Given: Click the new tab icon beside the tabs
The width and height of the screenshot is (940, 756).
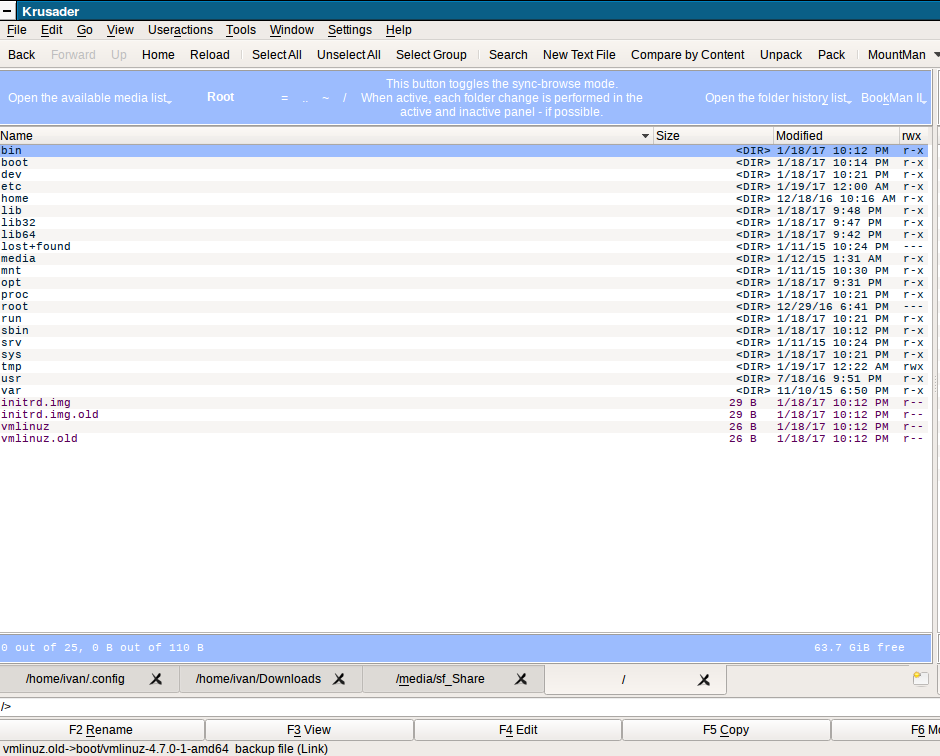Looking at the screenshot, I should [920, 679].
